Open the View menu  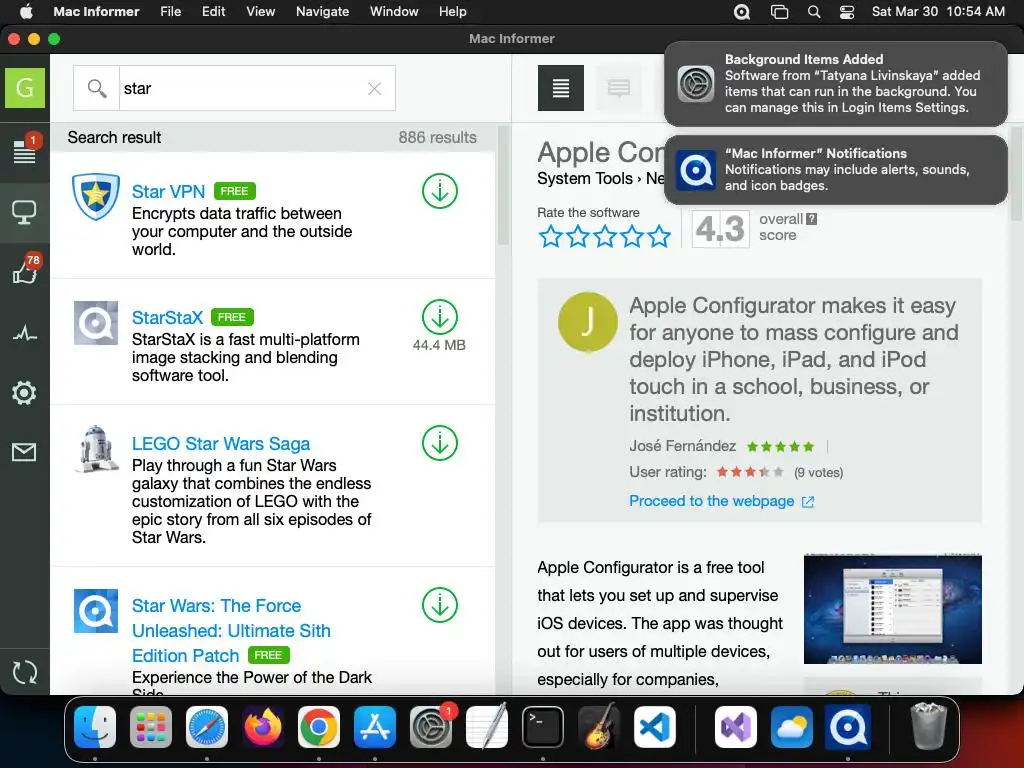261,12
